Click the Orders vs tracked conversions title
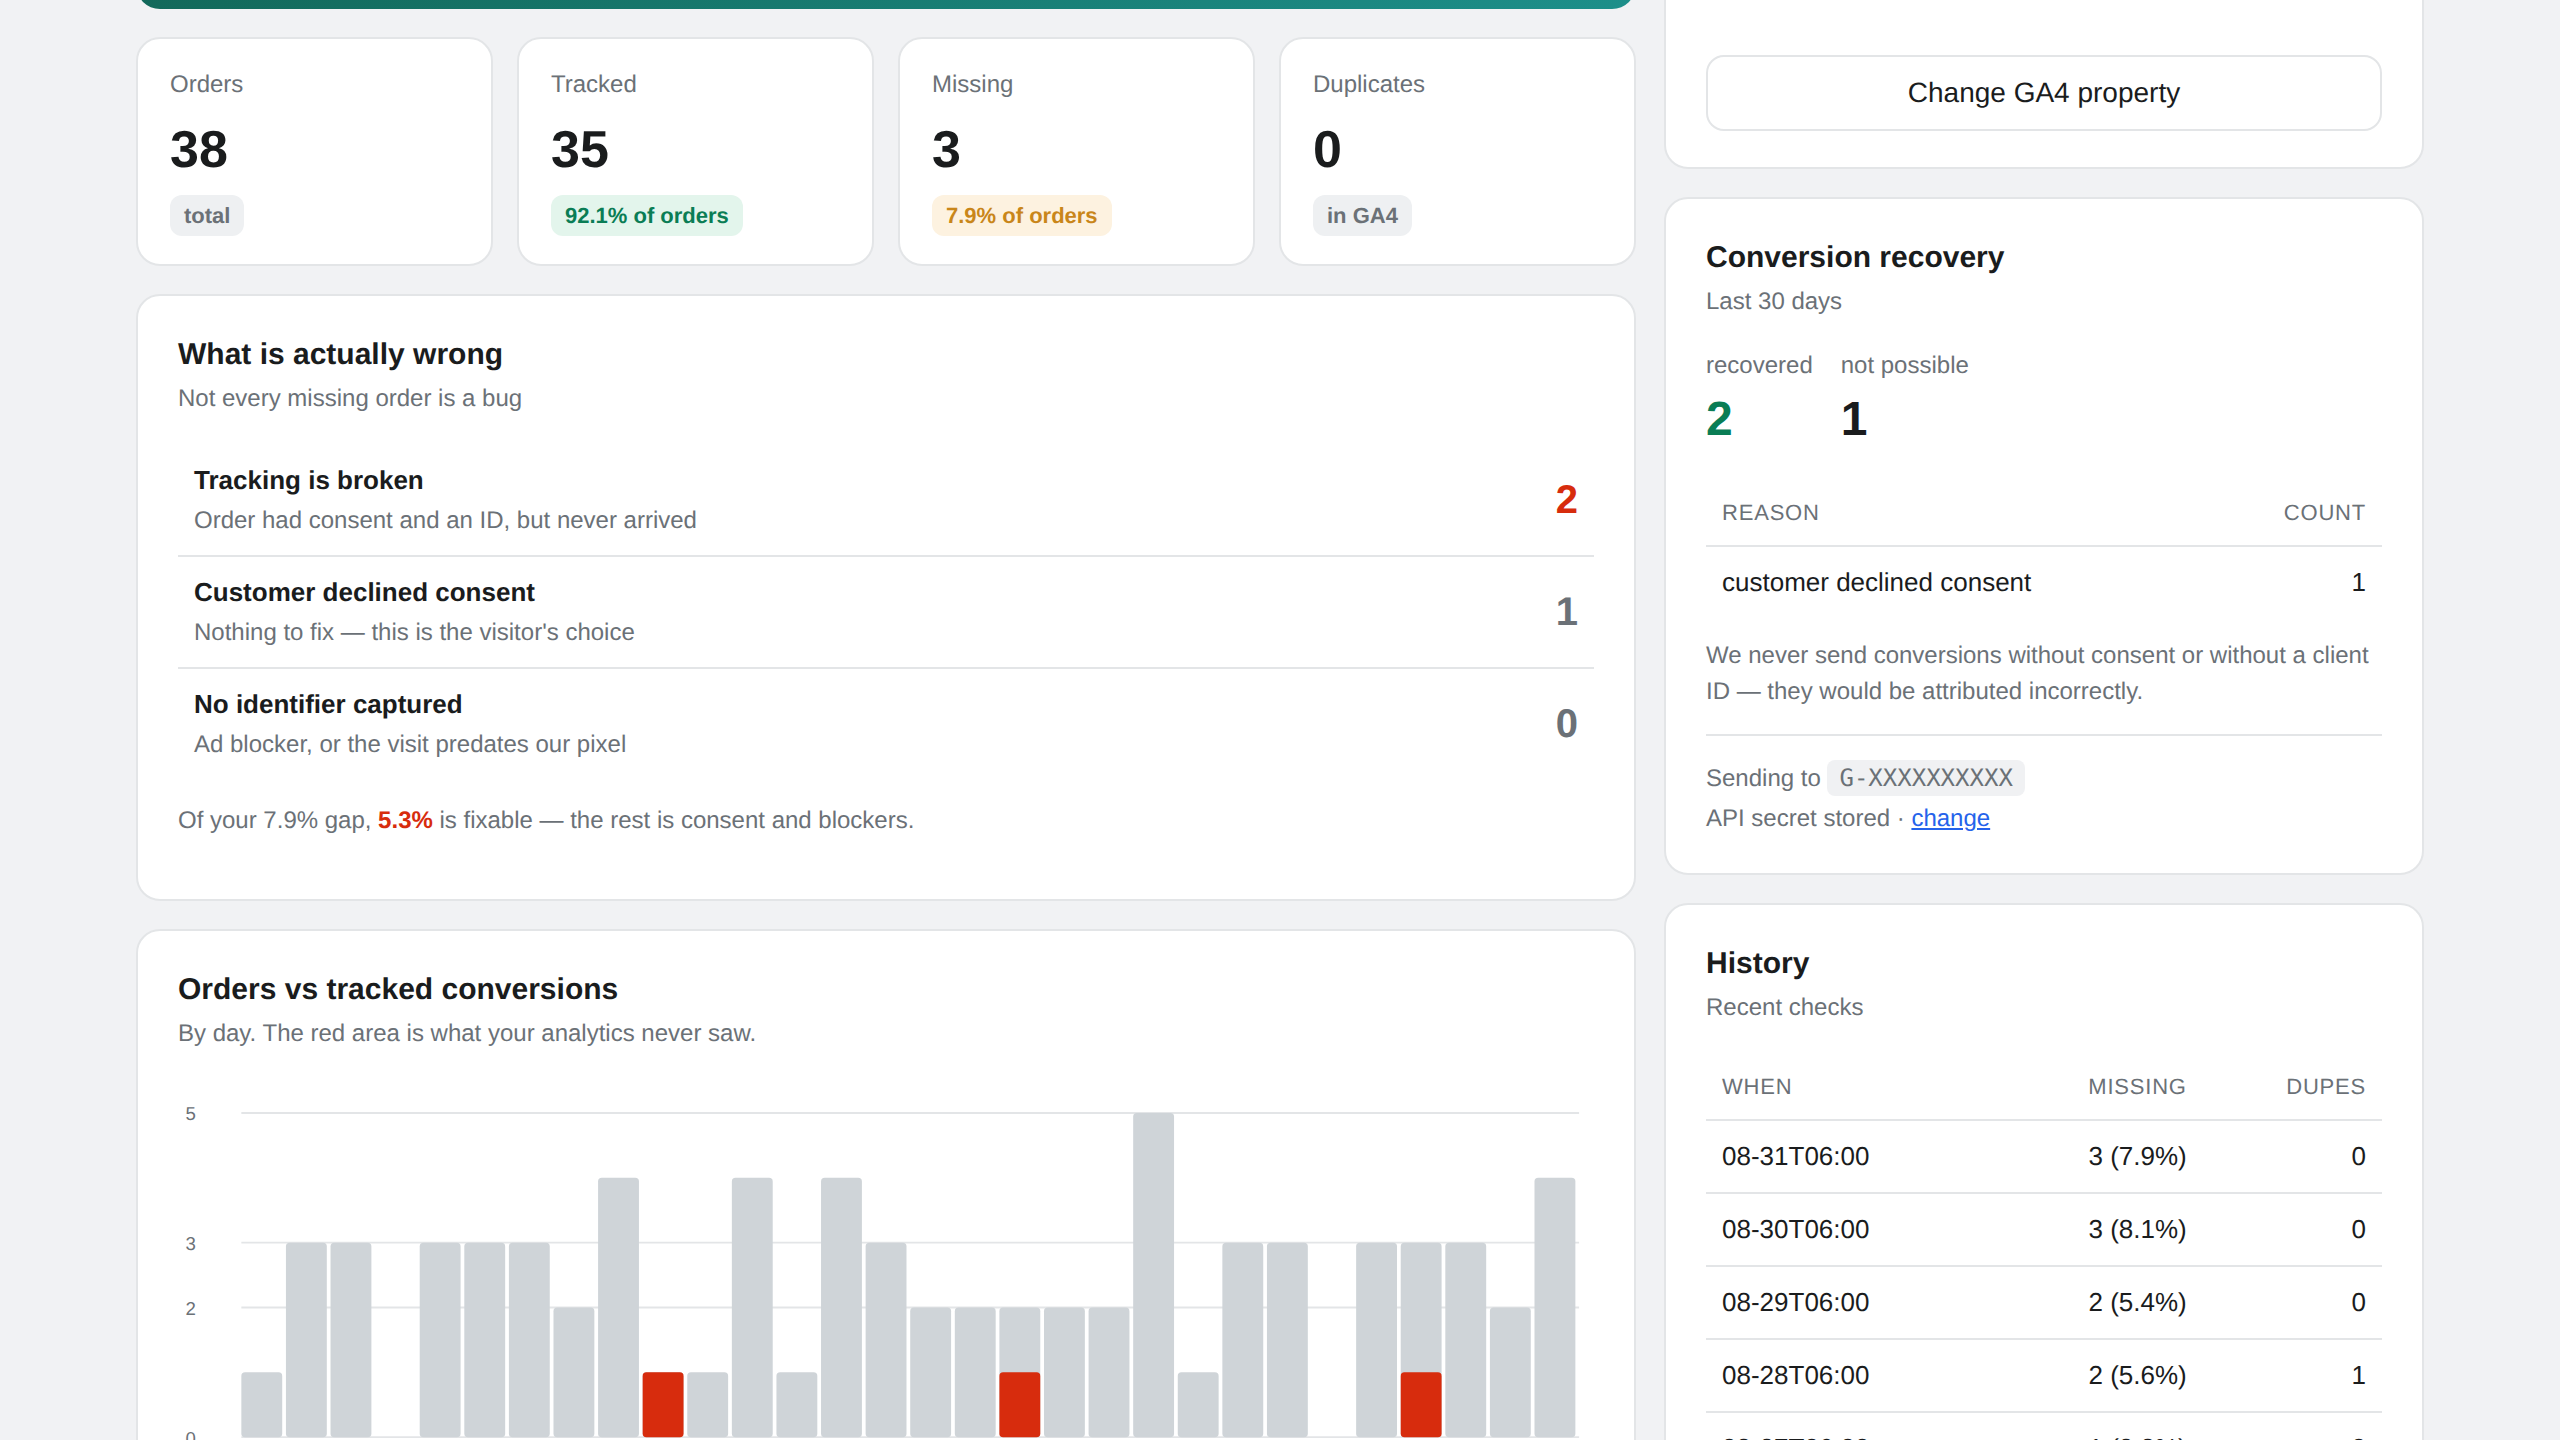Screen dimensions: 2560x1440 coord(398,989)
